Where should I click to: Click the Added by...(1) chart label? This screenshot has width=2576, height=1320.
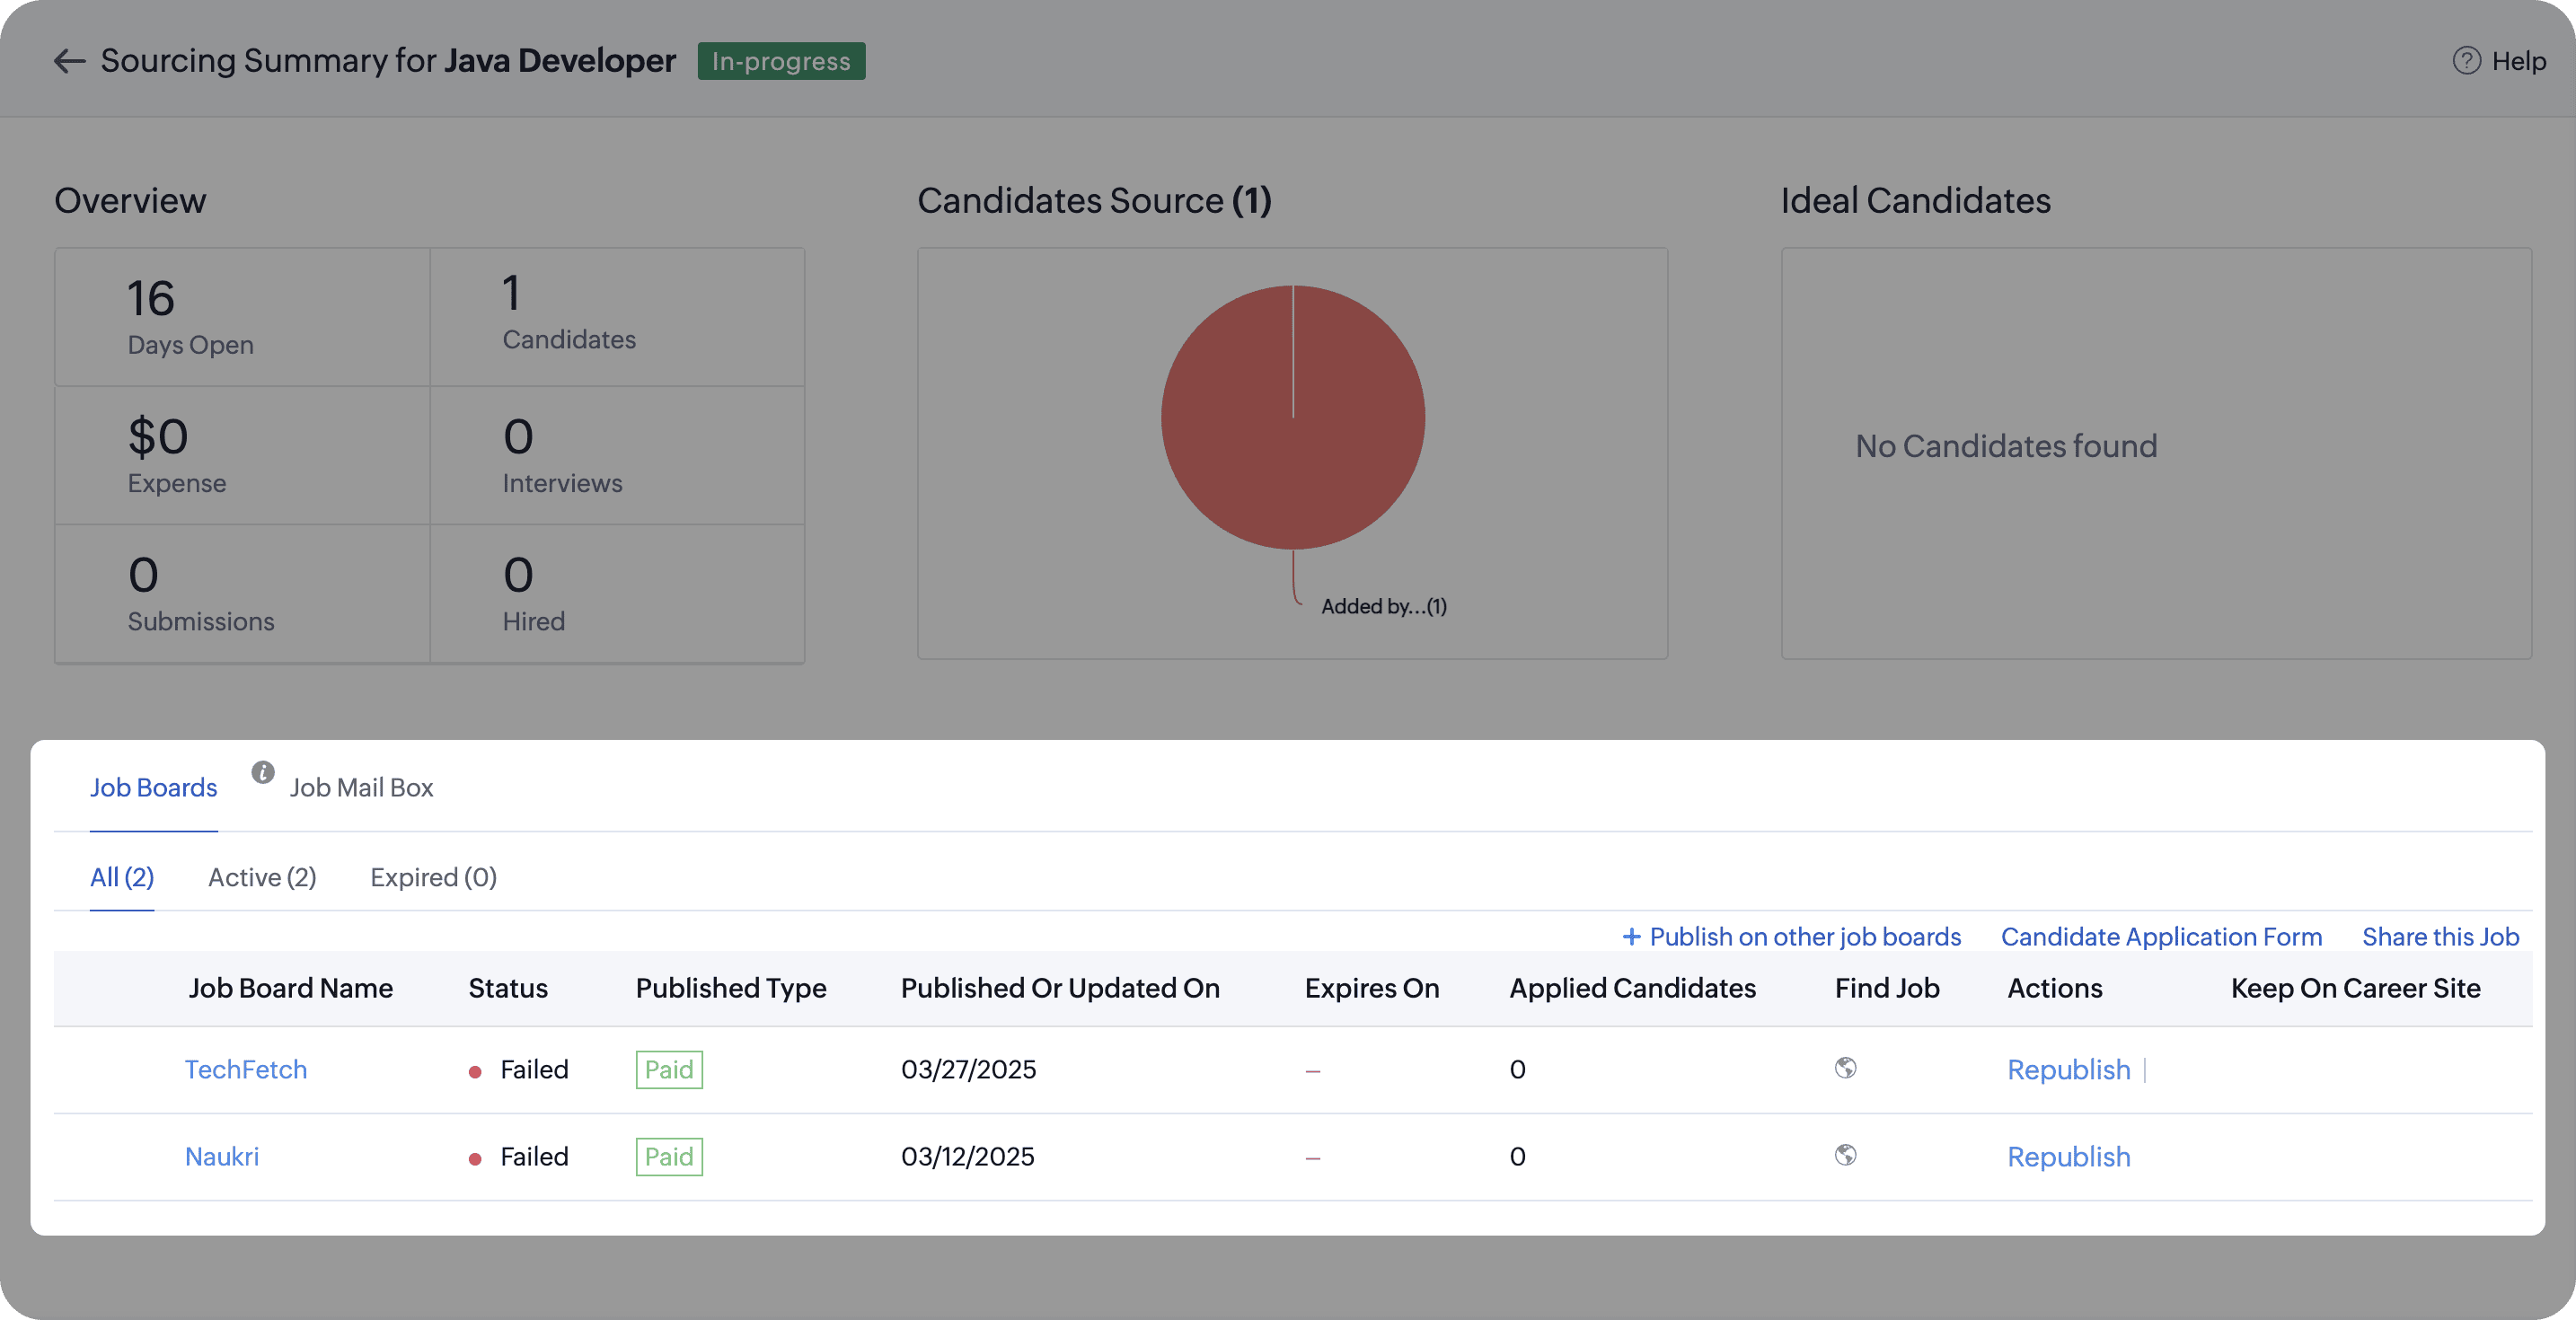1383,606
